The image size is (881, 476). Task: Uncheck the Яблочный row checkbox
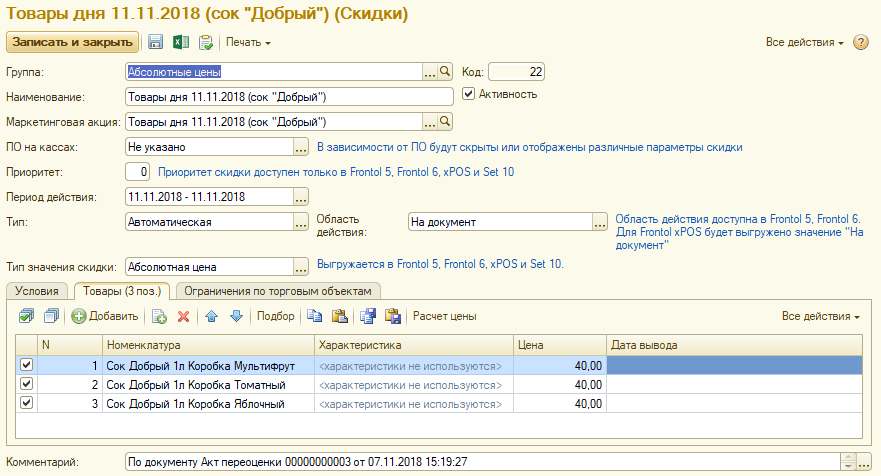tap(26, 403)
